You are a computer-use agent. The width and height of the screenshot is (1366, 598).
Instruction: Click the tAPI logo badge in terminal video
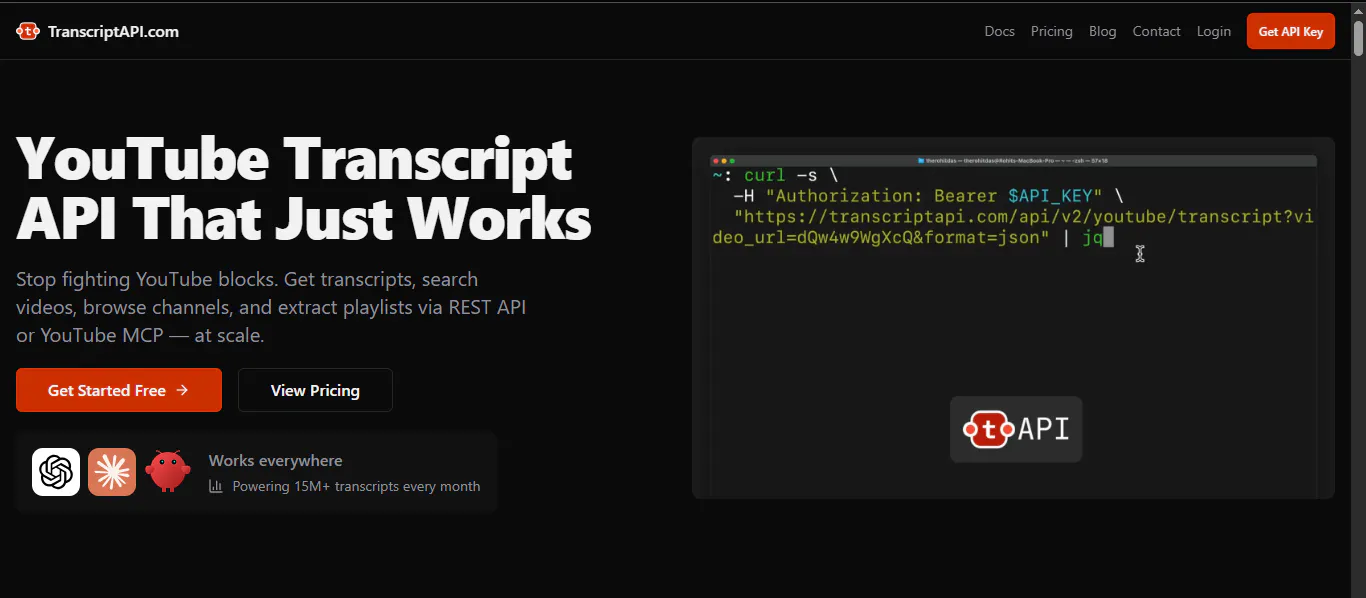1016,429
